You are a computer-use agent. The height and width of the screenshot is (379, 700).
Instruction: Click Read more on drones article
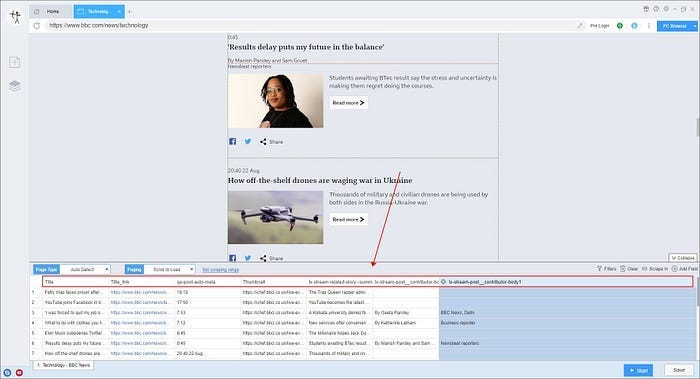(348, 219)
